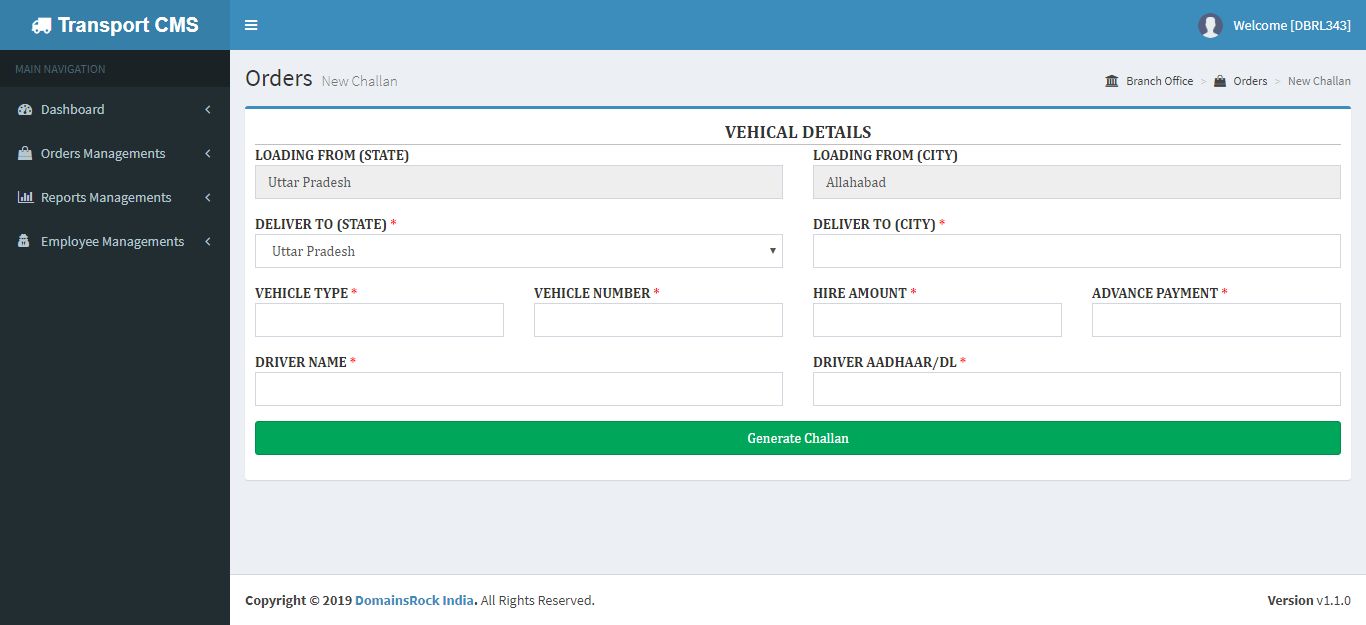
Task: Click the disabled Loading From (City) field
Action: pos(1077,182)
